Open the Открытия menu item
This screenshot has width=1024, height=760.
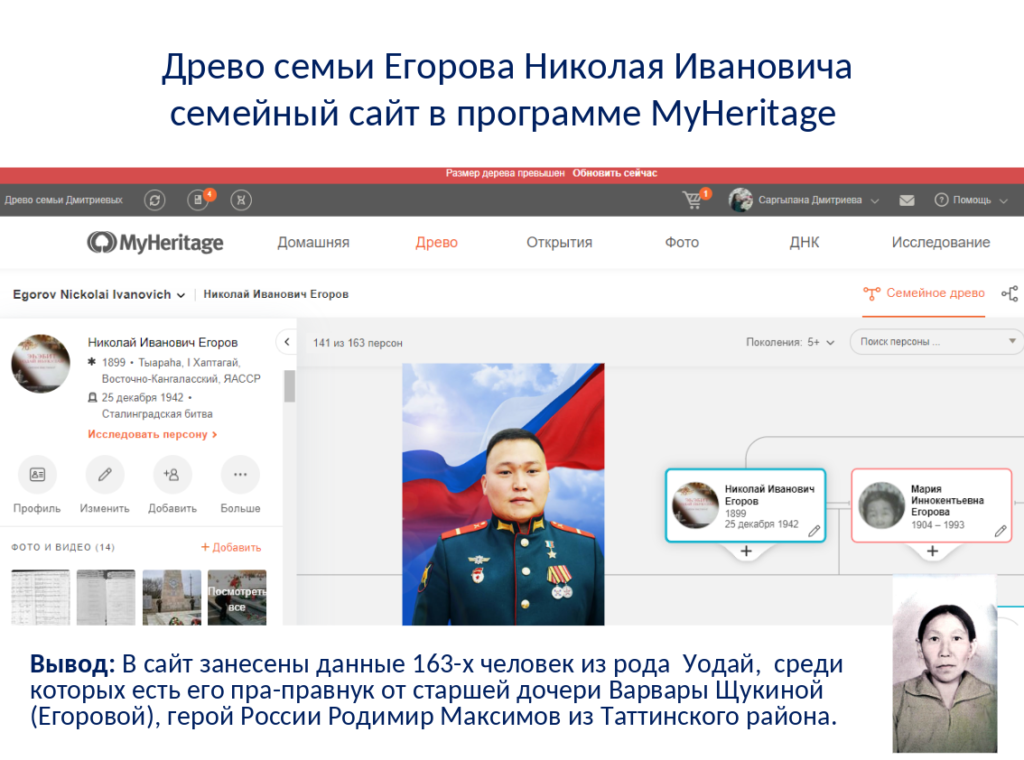(559, 242)
